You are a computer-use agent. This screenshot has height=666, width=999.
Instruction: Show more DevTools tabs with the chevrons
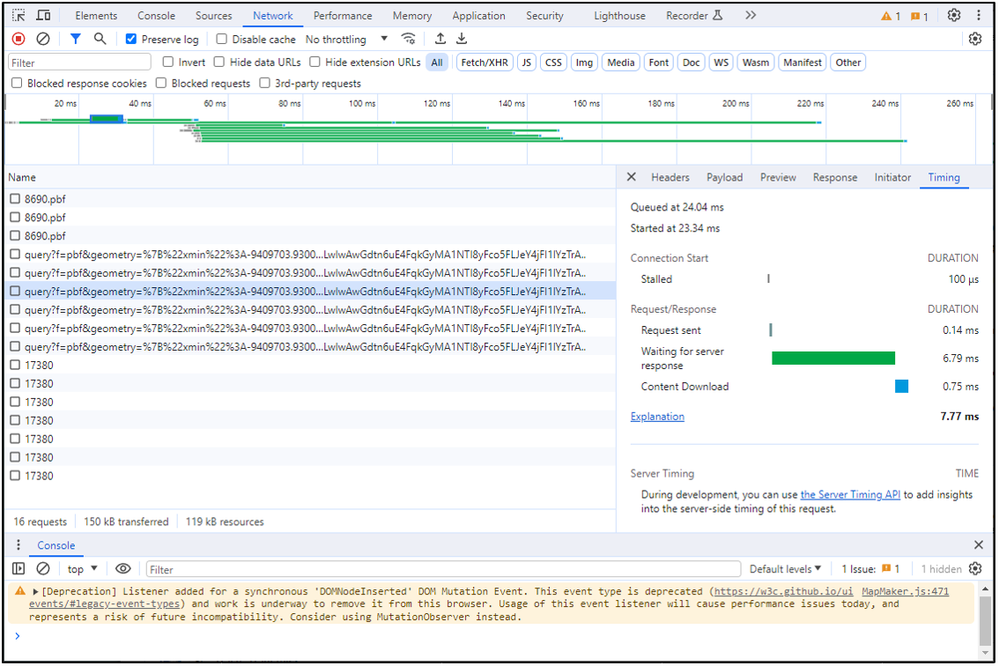click(x=751, y=15)
